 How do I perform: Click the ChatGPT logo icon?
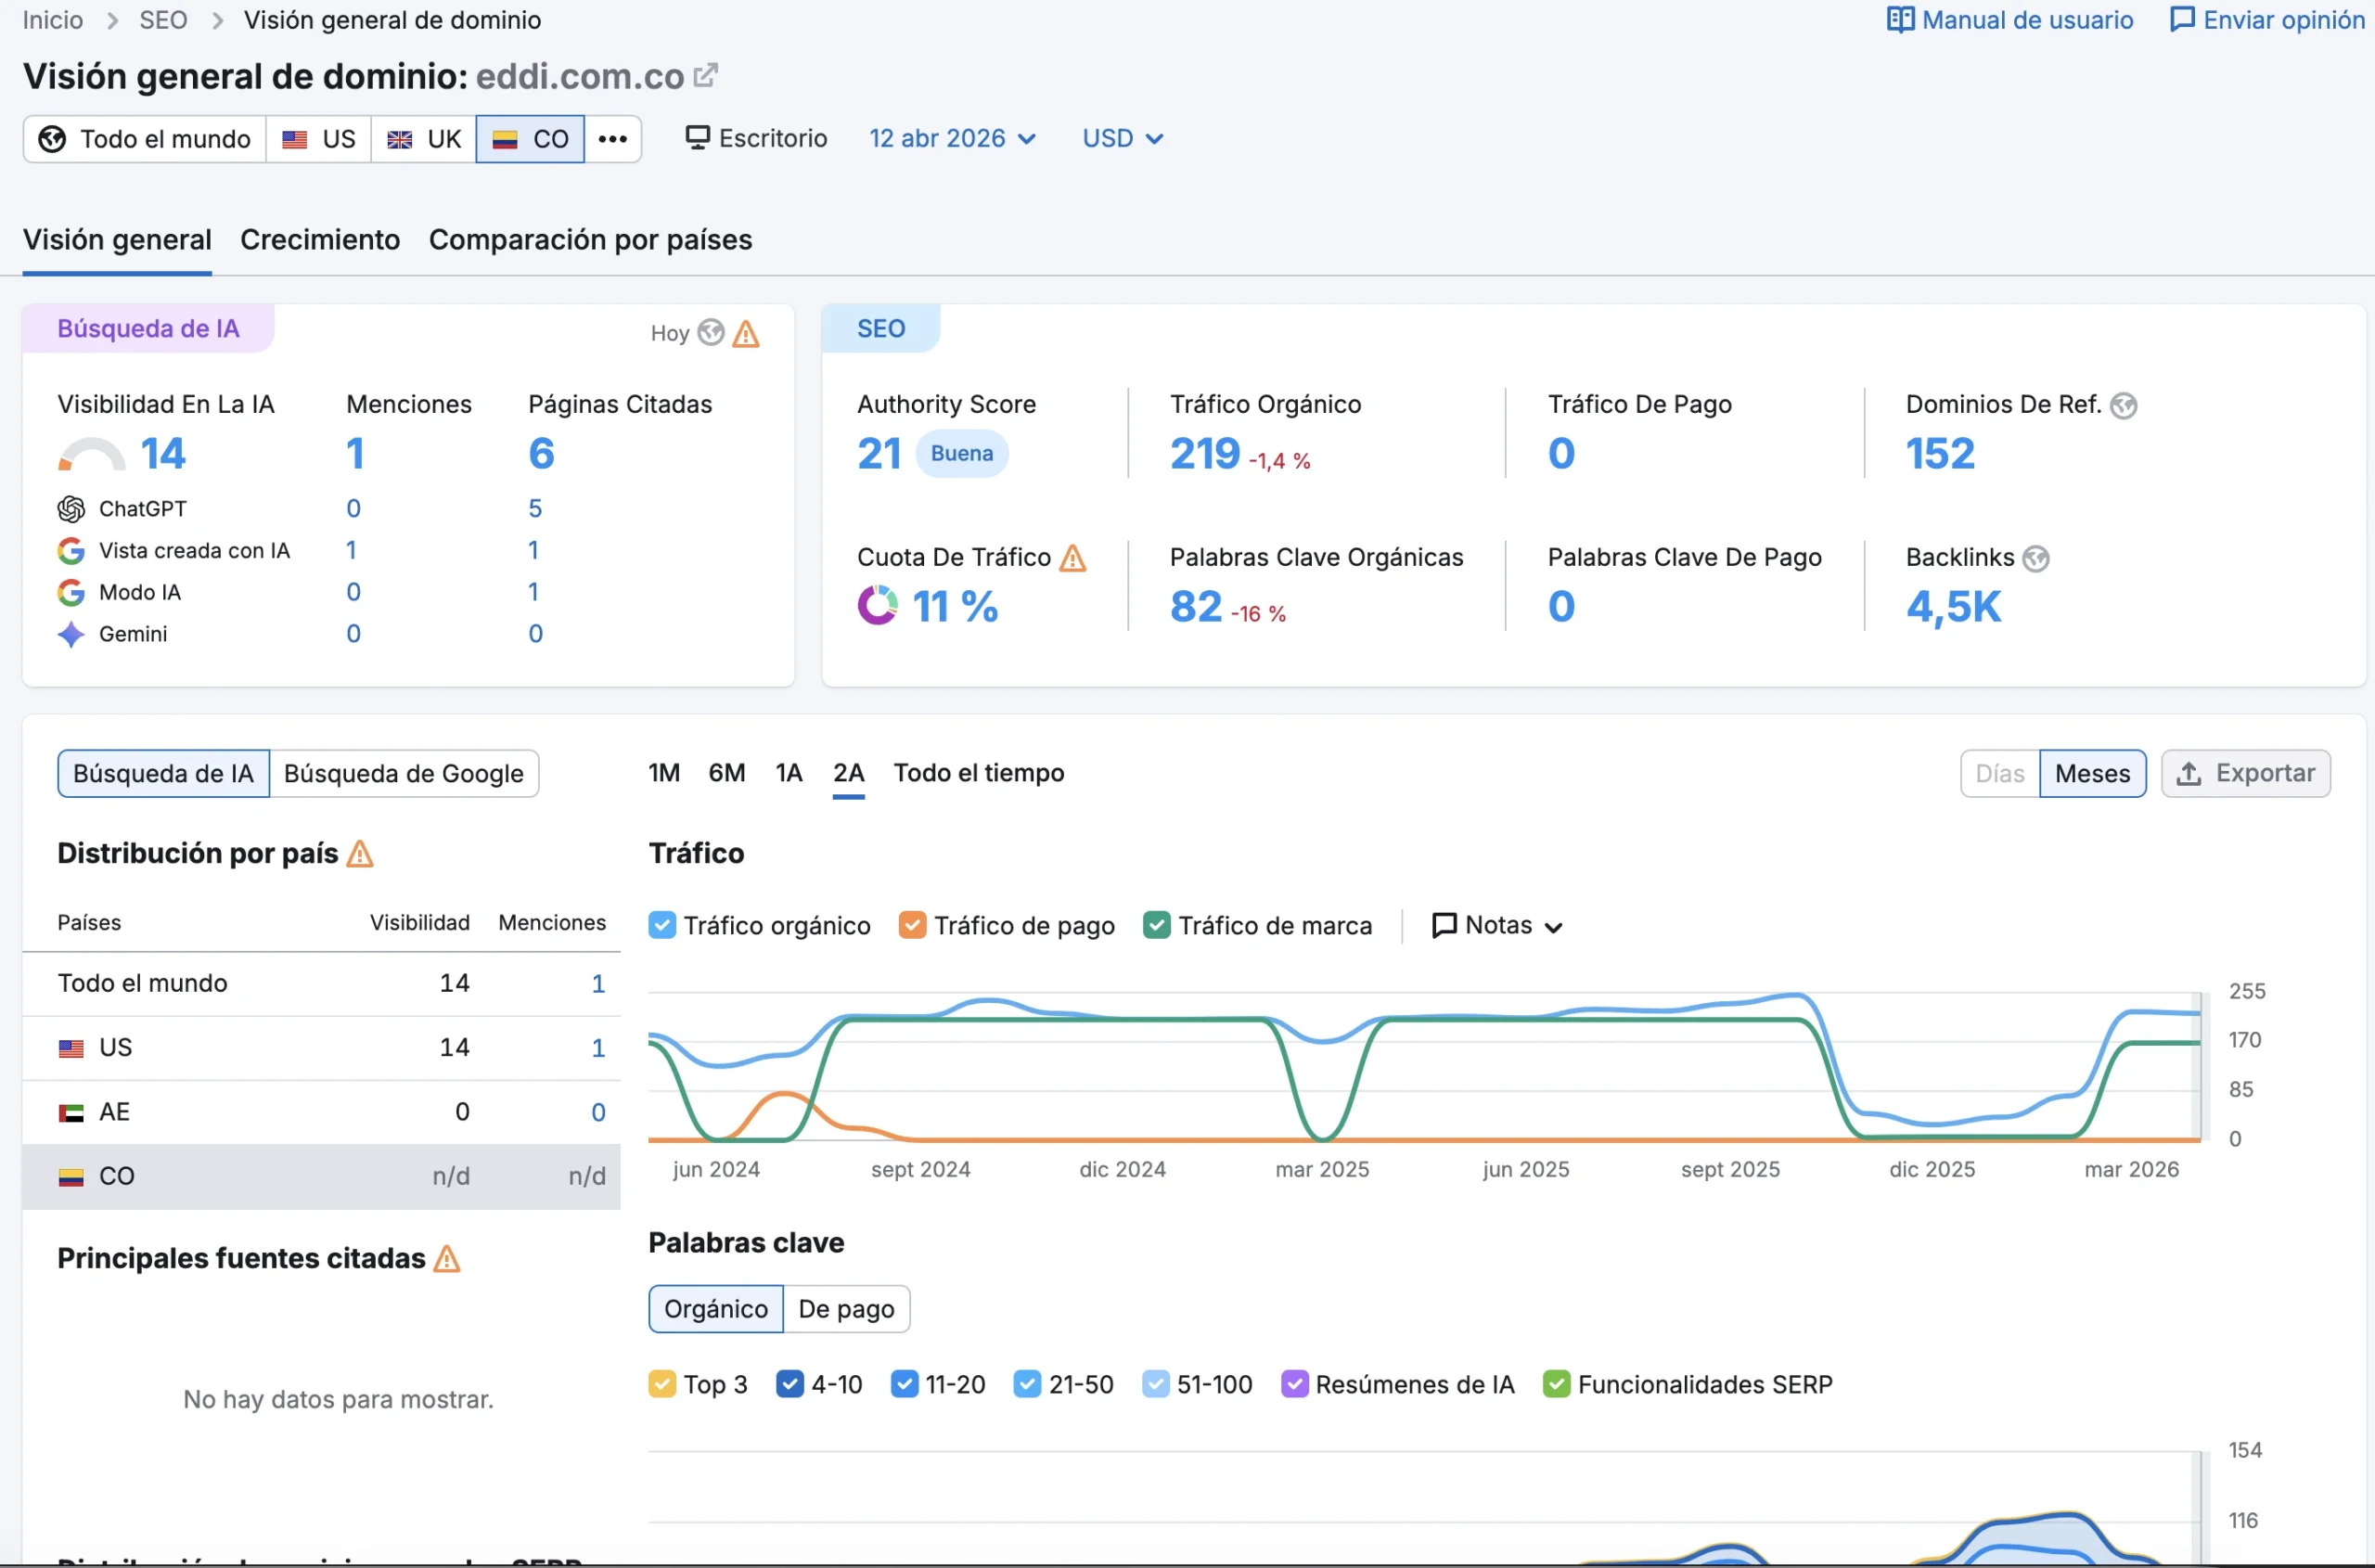click(x=71, y=509)
